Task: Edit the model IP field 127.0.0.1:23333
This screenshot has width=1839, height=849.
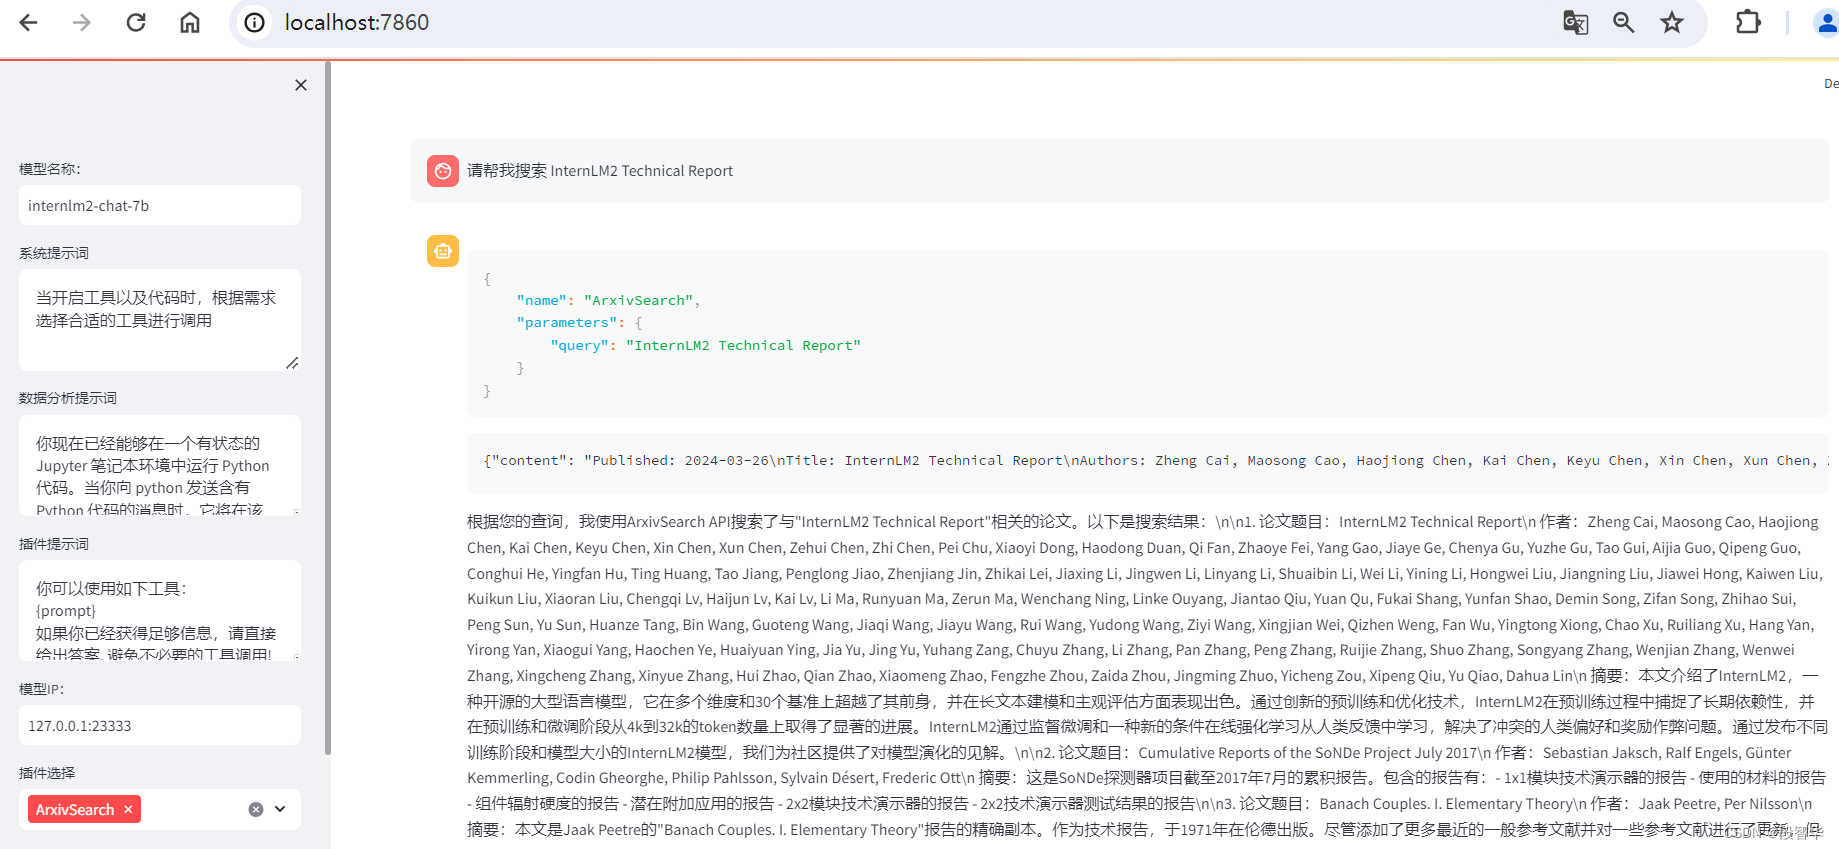Action: click(160, 726)
